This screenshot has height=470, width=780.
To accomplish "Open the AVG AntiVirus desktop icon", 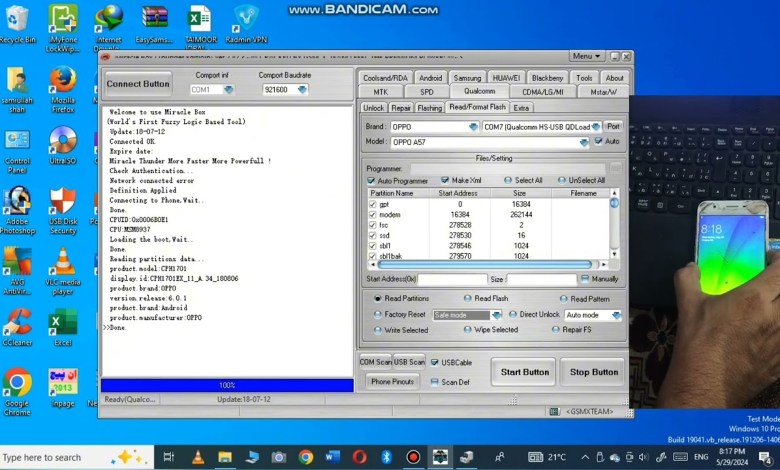I will (x=17, y=272).
